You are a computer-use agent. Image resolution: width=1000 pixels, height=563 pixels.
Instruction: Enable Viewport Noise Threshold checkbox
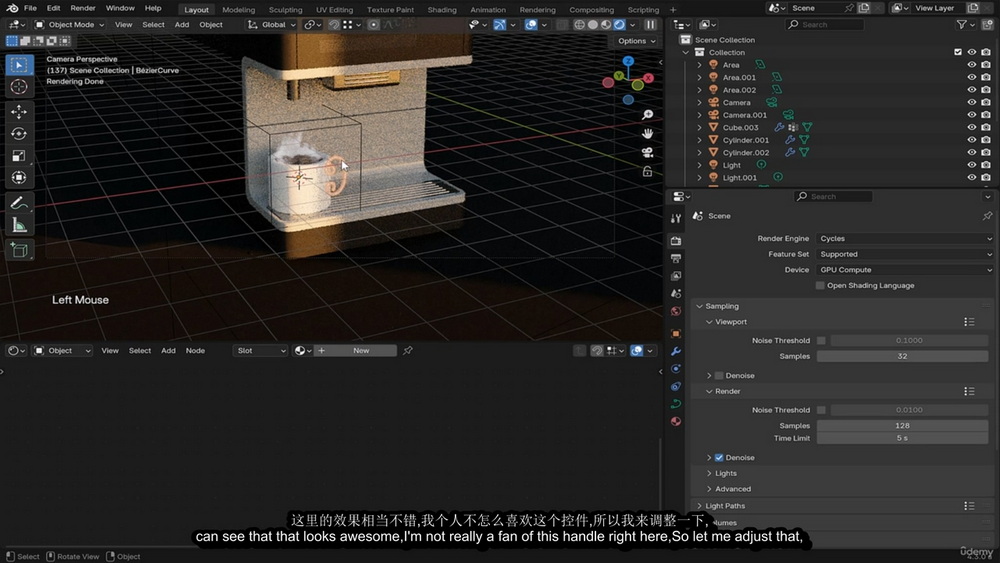point(821,340)
